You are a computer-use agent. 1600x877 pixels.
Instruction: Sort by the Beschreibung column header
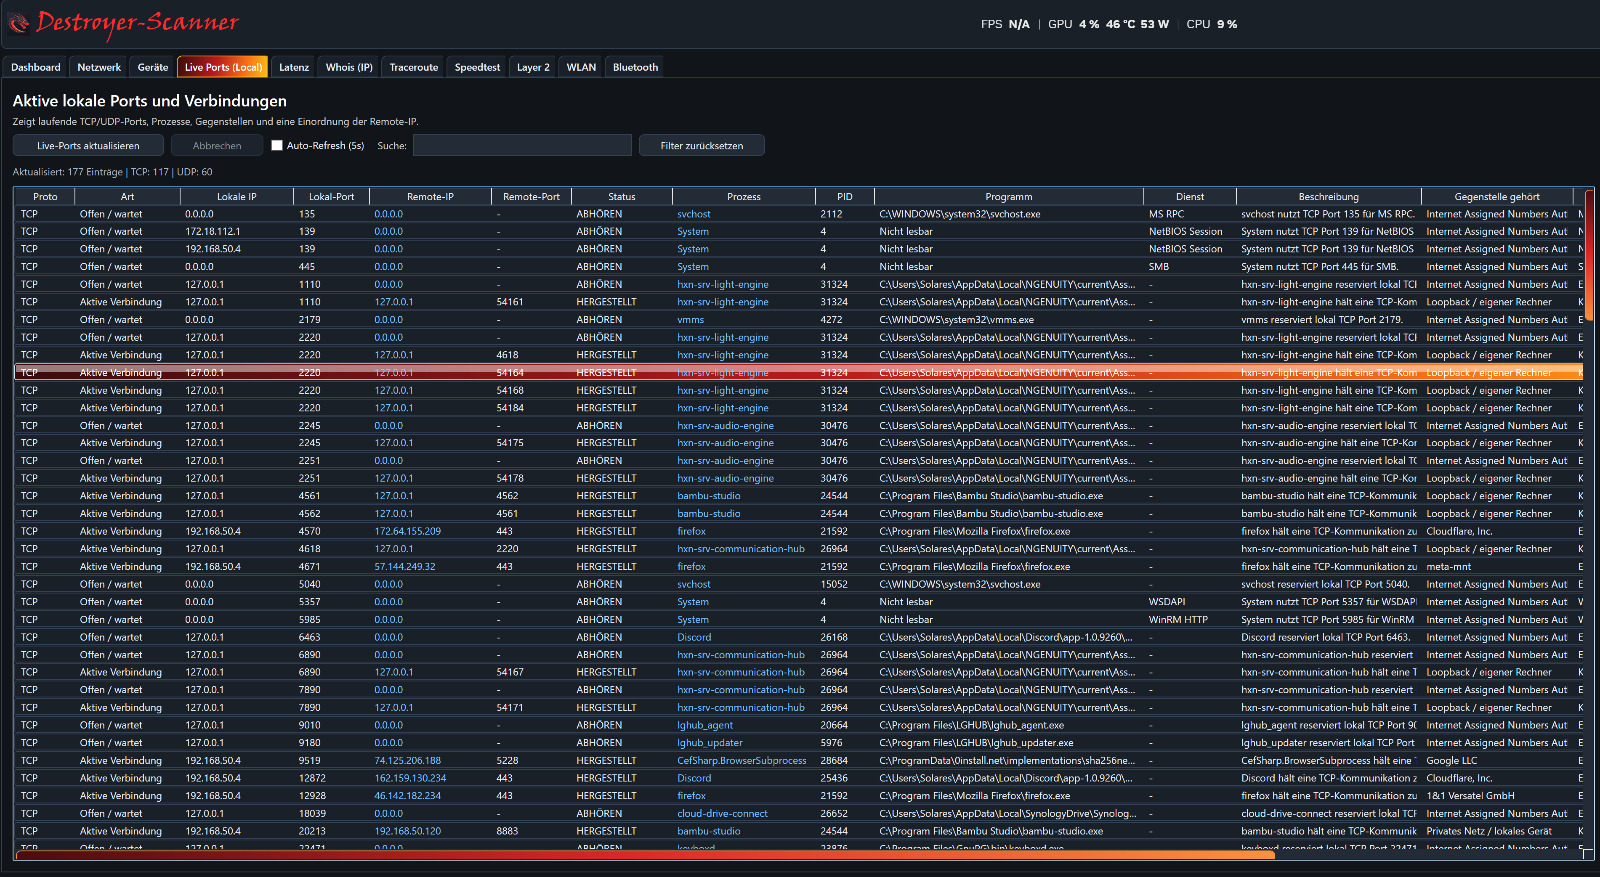pos(1329,197)
